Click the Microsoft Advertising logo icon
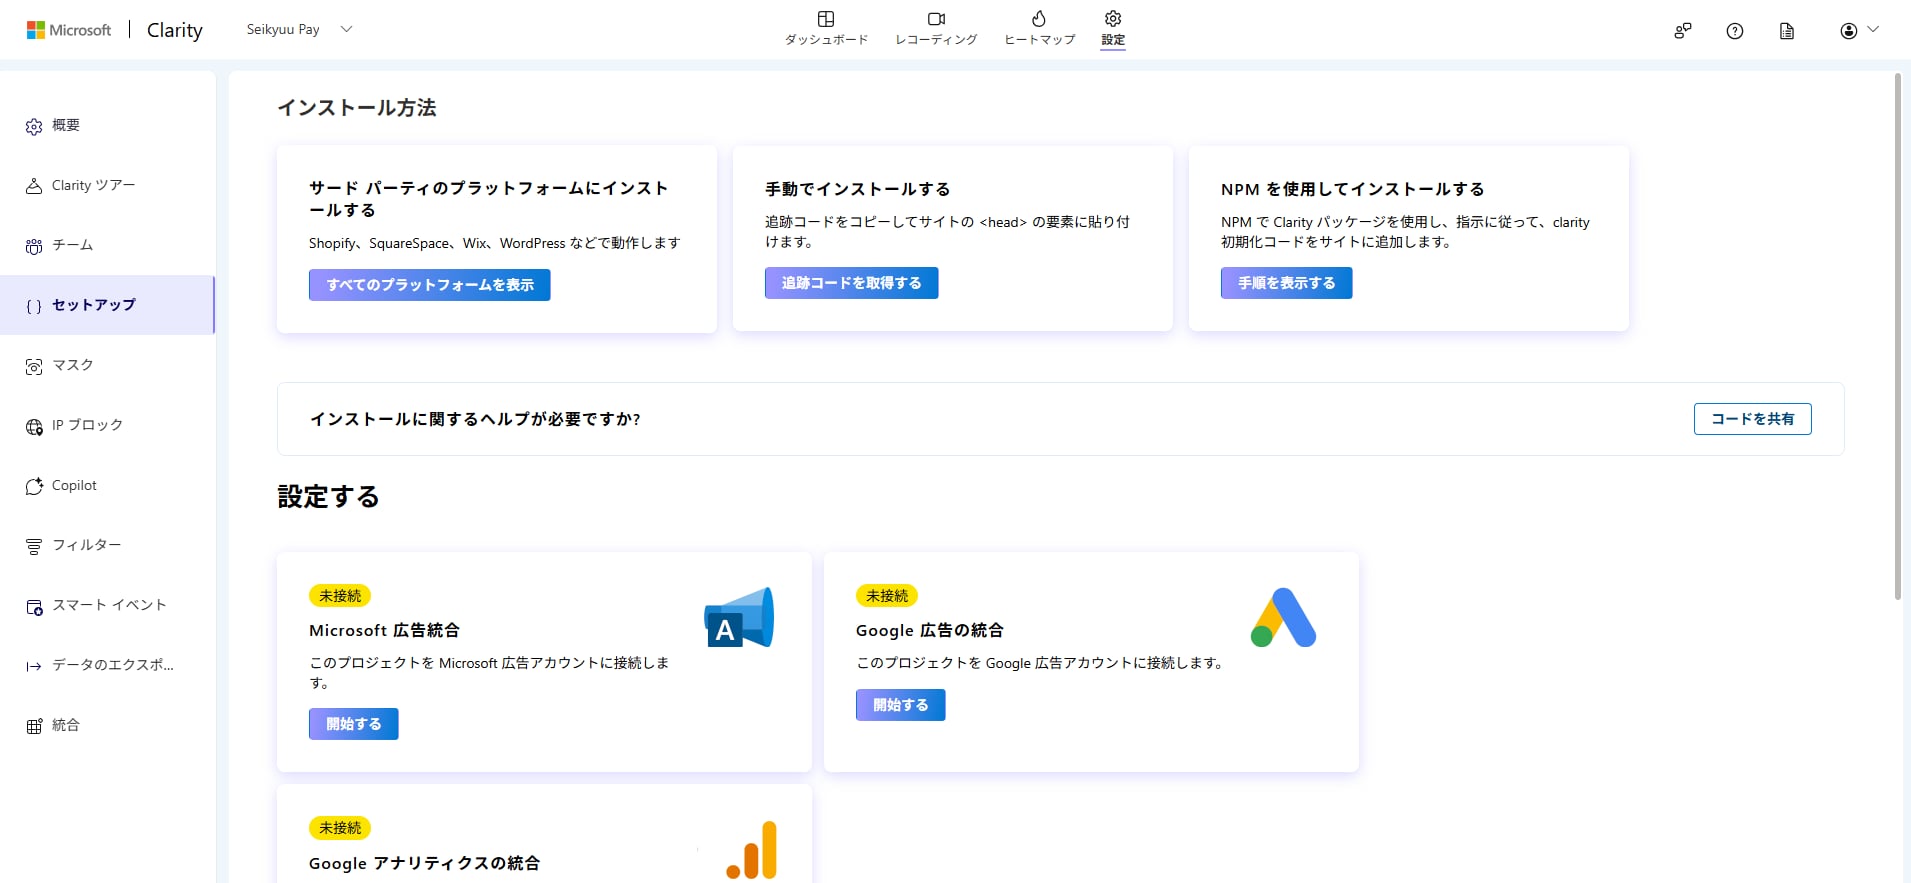 (739, 617)
